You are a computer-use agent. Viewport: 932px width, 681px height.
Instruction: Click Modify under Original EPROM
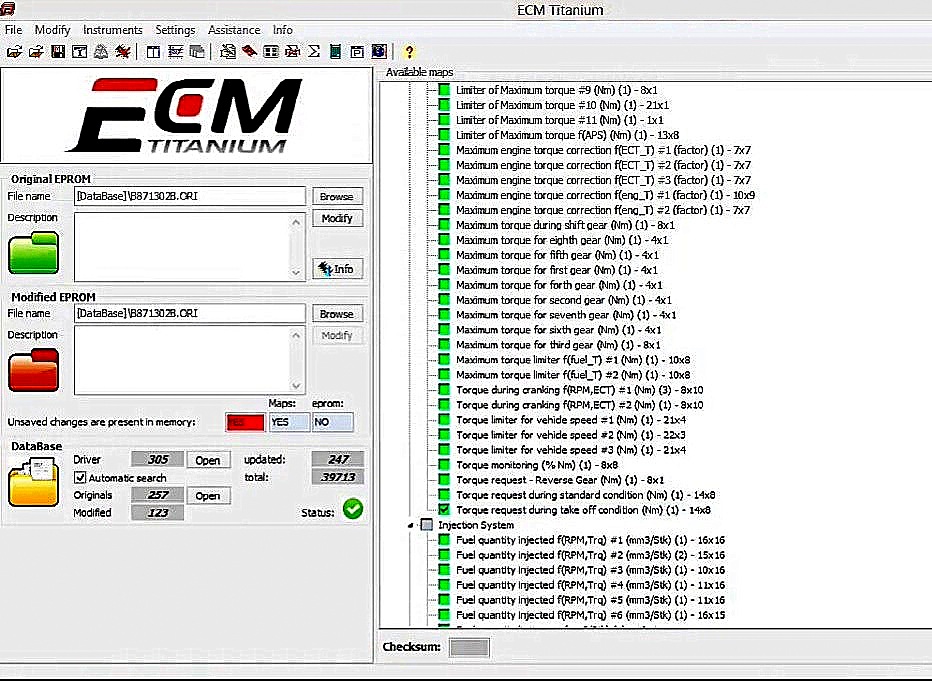point(337,218)
